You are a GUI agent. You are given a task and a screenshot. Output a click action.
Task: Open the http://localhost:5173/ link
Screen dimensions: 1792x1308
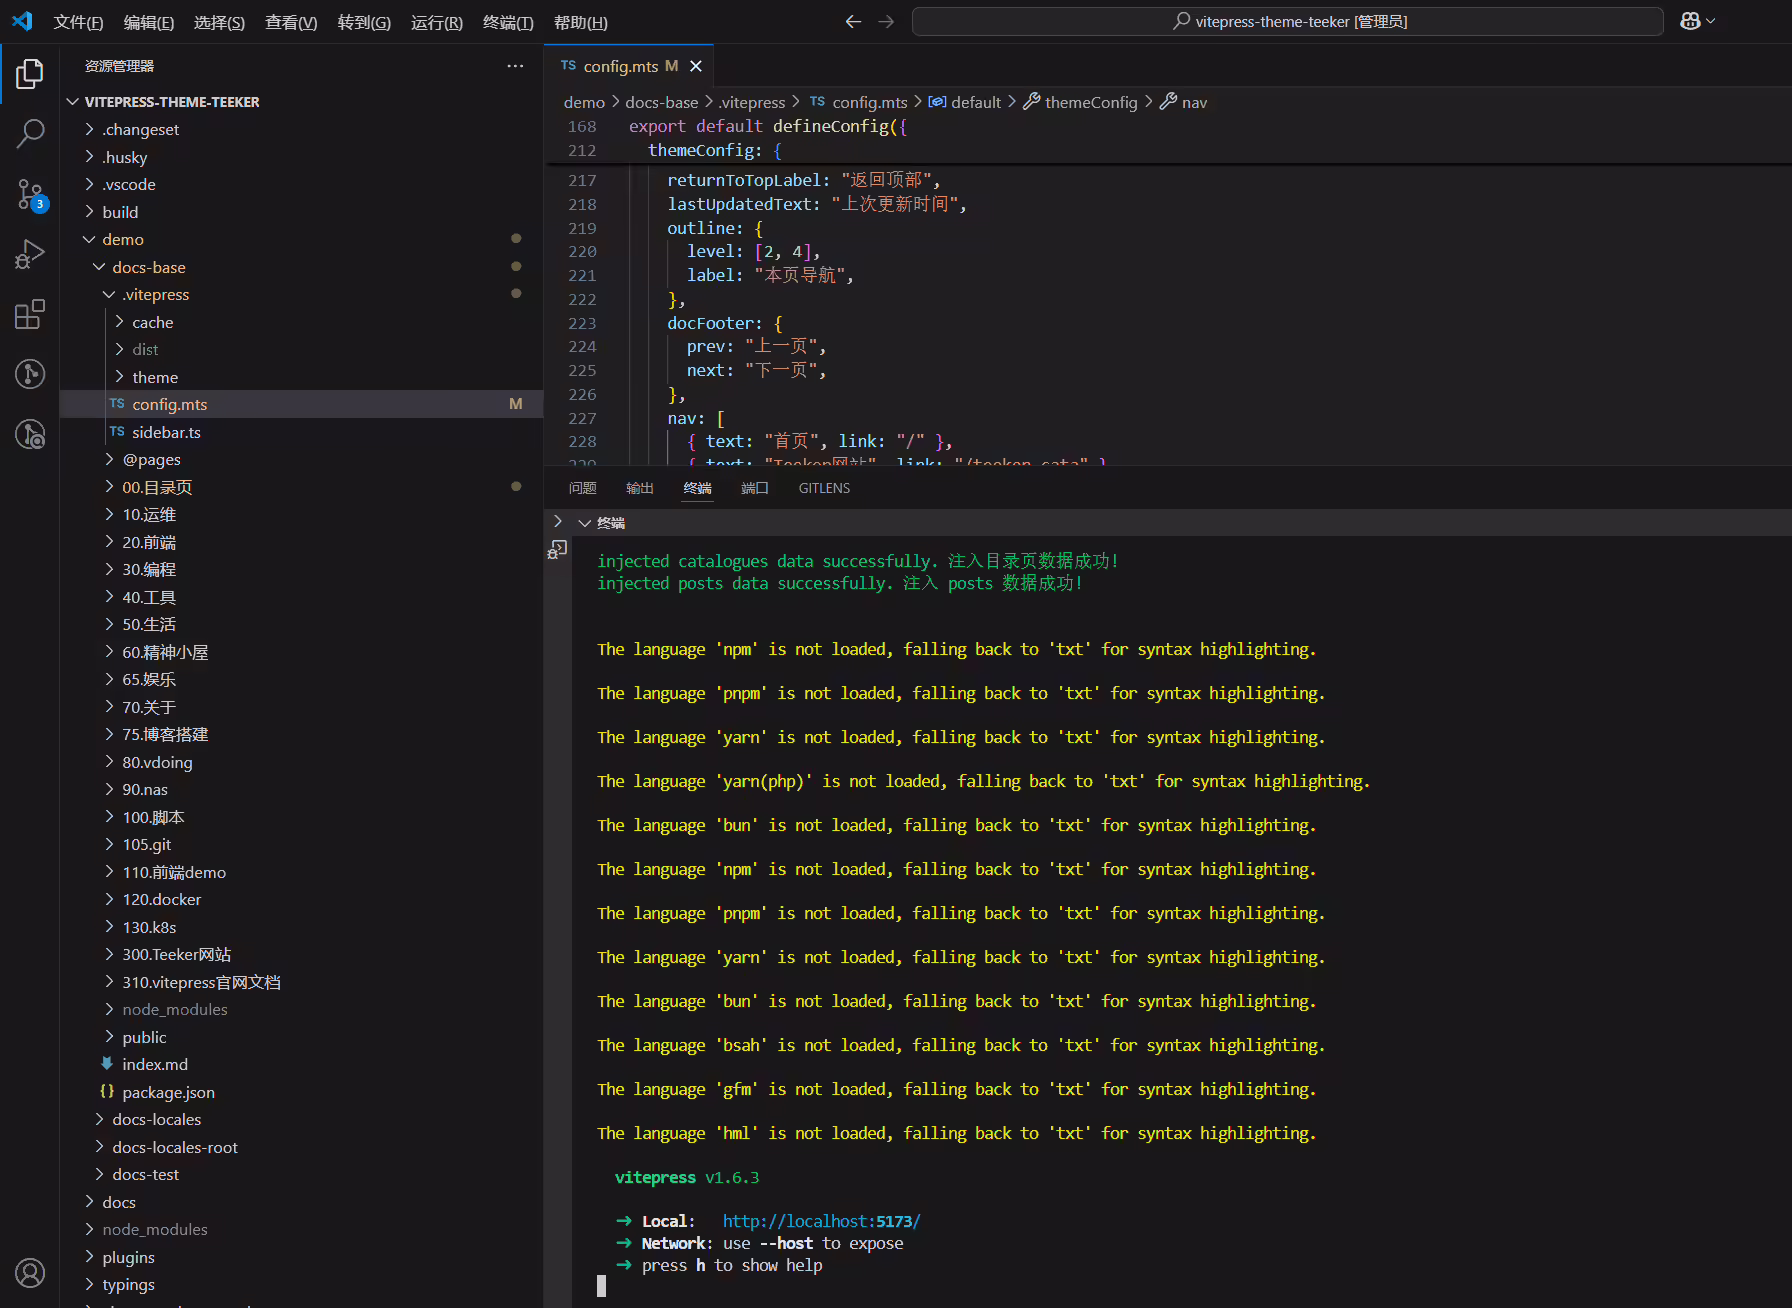click(821, 1221)
